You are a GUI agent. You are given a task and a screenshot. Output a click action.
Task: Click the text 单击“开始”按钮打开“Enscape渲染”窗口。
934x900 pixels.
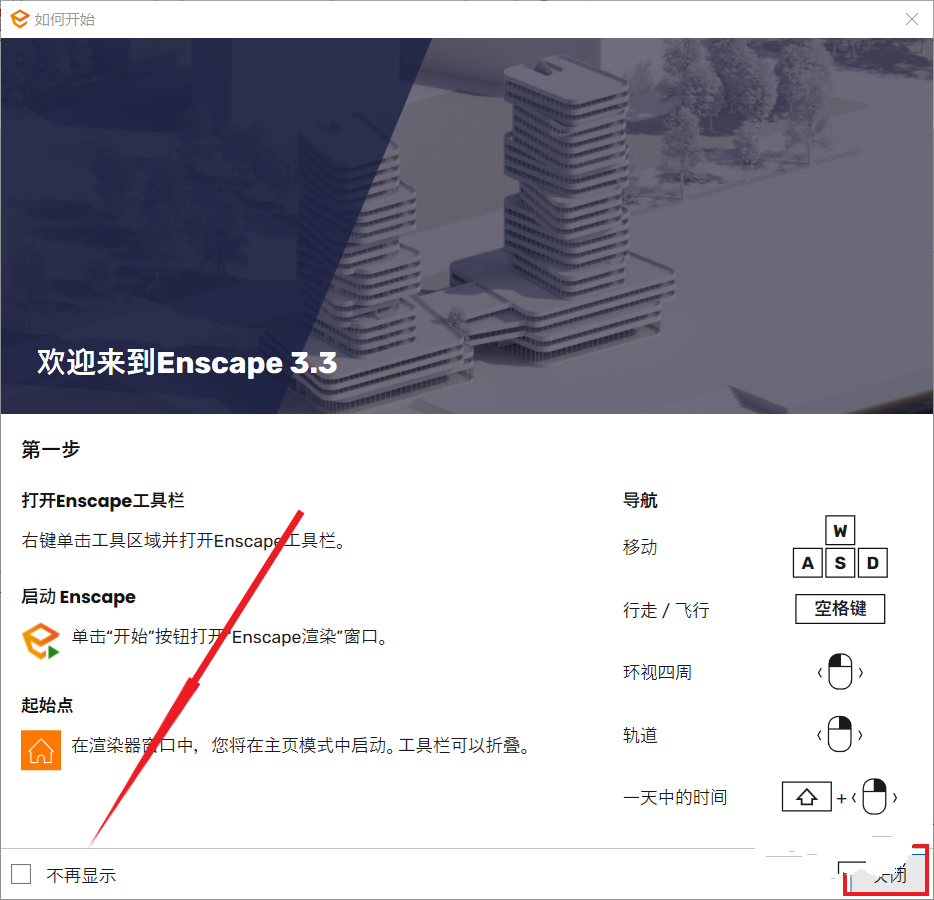click(231, 637)
